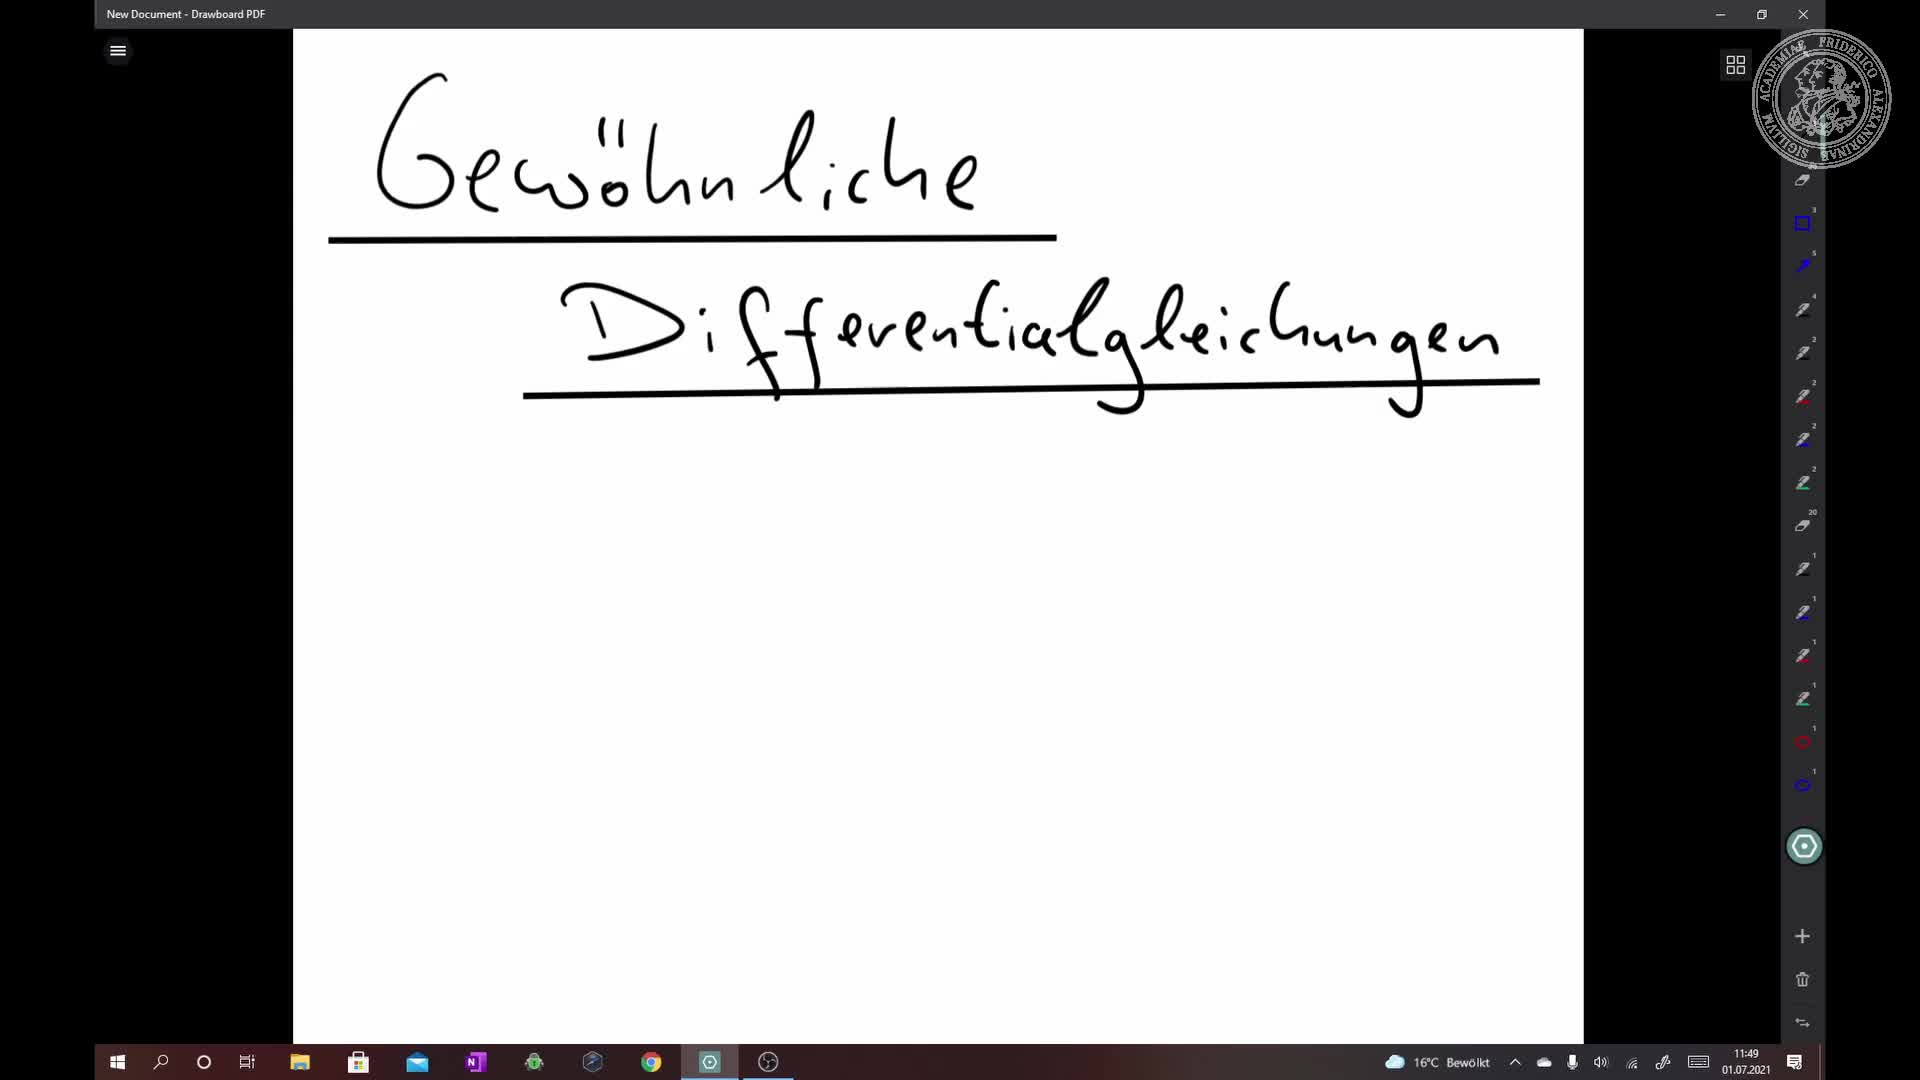Select the blue pen tool
Screen dimensions: 1920x1080
[1804, 265]
